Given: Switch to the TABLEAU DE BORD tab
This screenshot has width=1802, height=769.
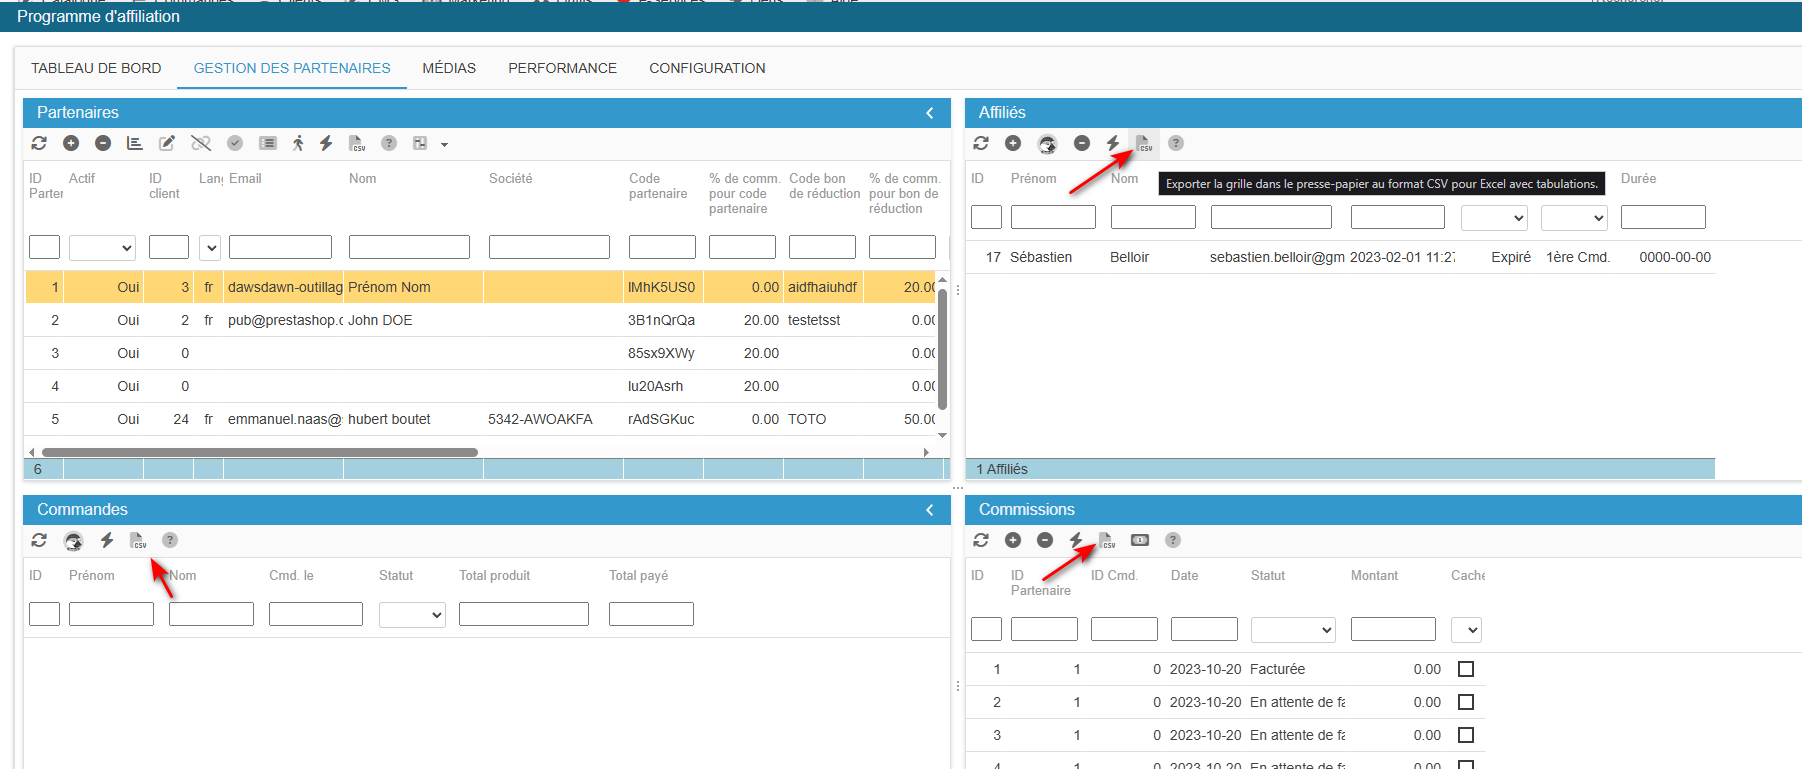Looking at the screenshot, I should pyautogui.click(x=96, y=68).
